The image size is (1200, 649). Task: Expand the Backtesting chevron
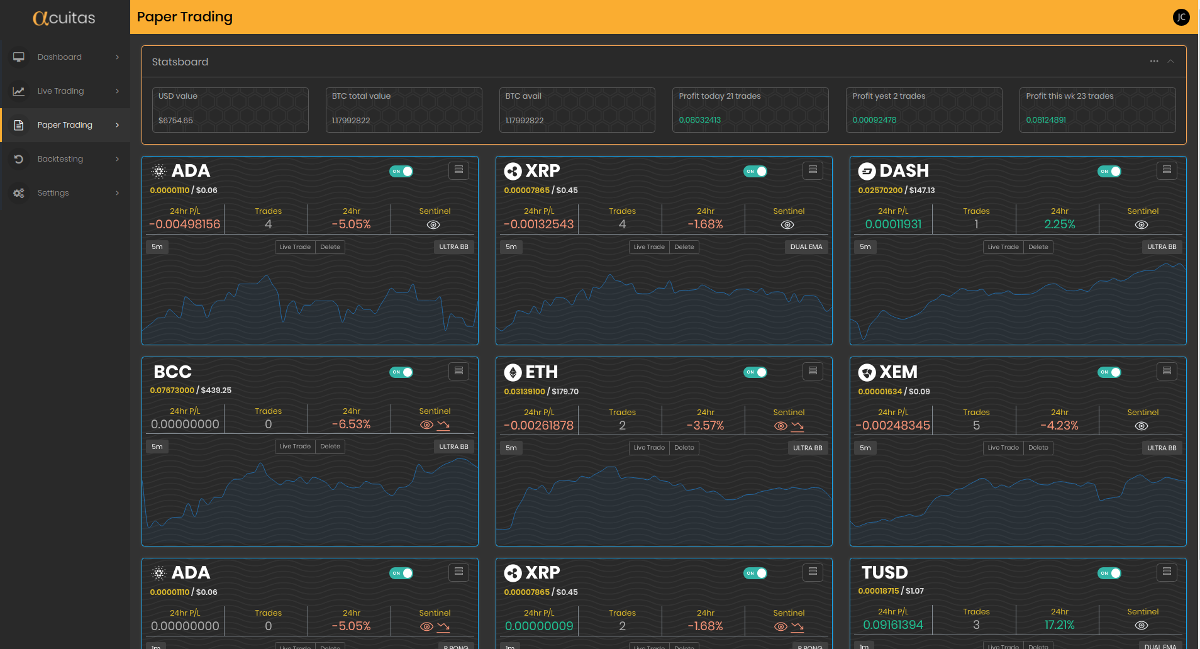coord(117,159)
